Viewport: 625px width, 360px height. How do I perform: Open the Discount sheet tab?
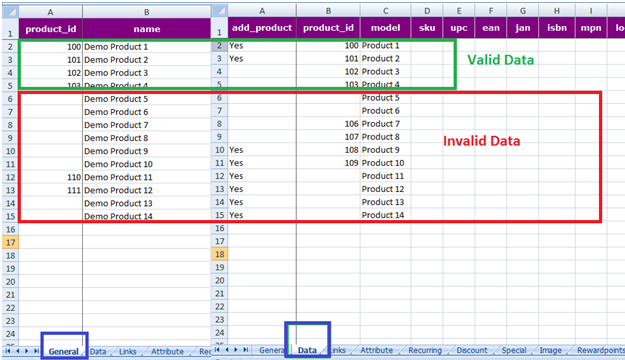tap(472, 350)
